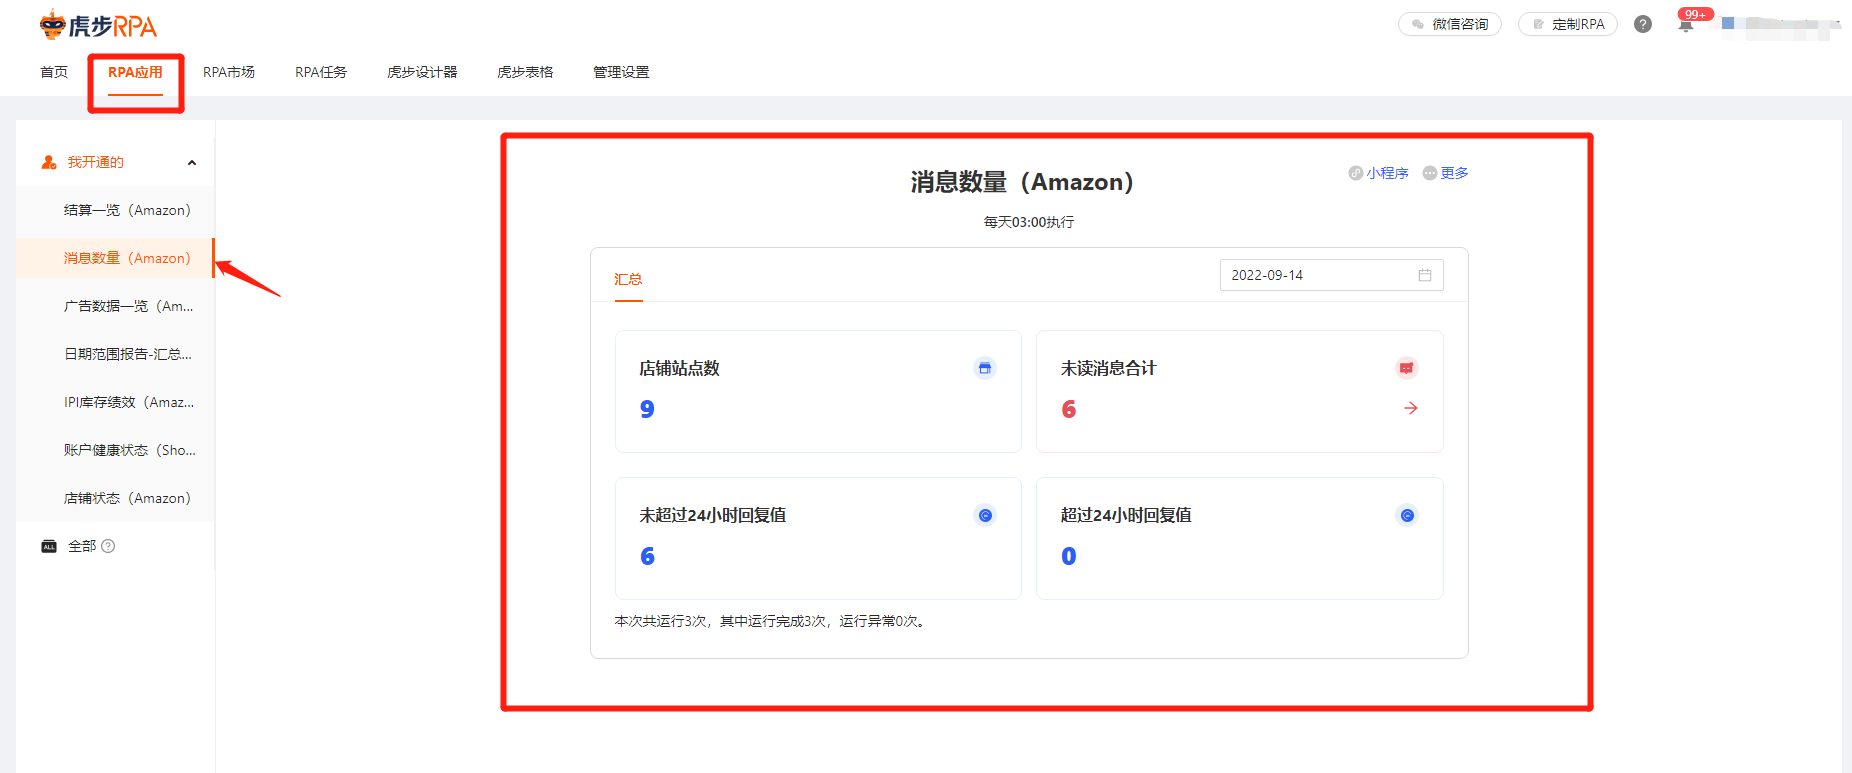Click the blue icon on 超过24小时回复值 card
Viewport: 1852px width, 773px height.
coord(1407,515)
